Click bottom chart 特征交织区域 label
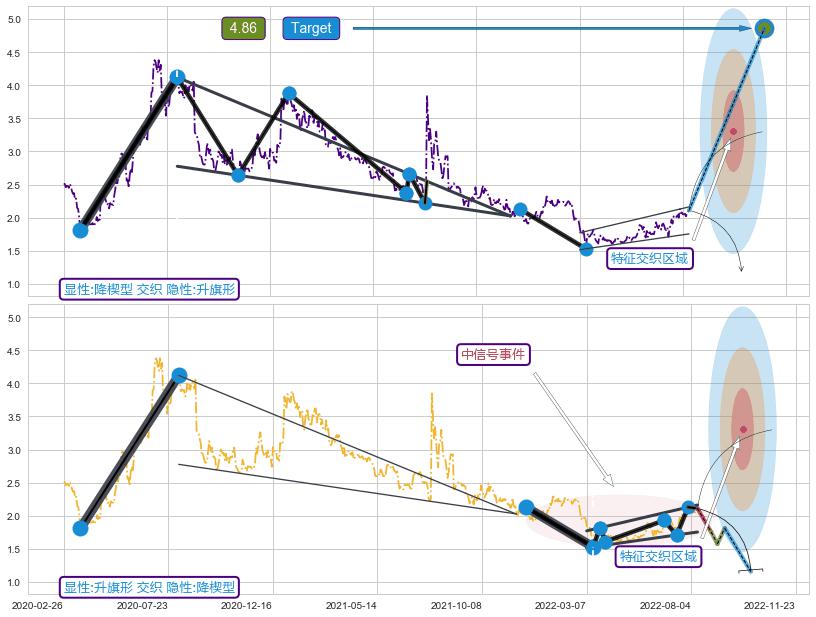This screenshot has width=816, height=617. [657, 556]
